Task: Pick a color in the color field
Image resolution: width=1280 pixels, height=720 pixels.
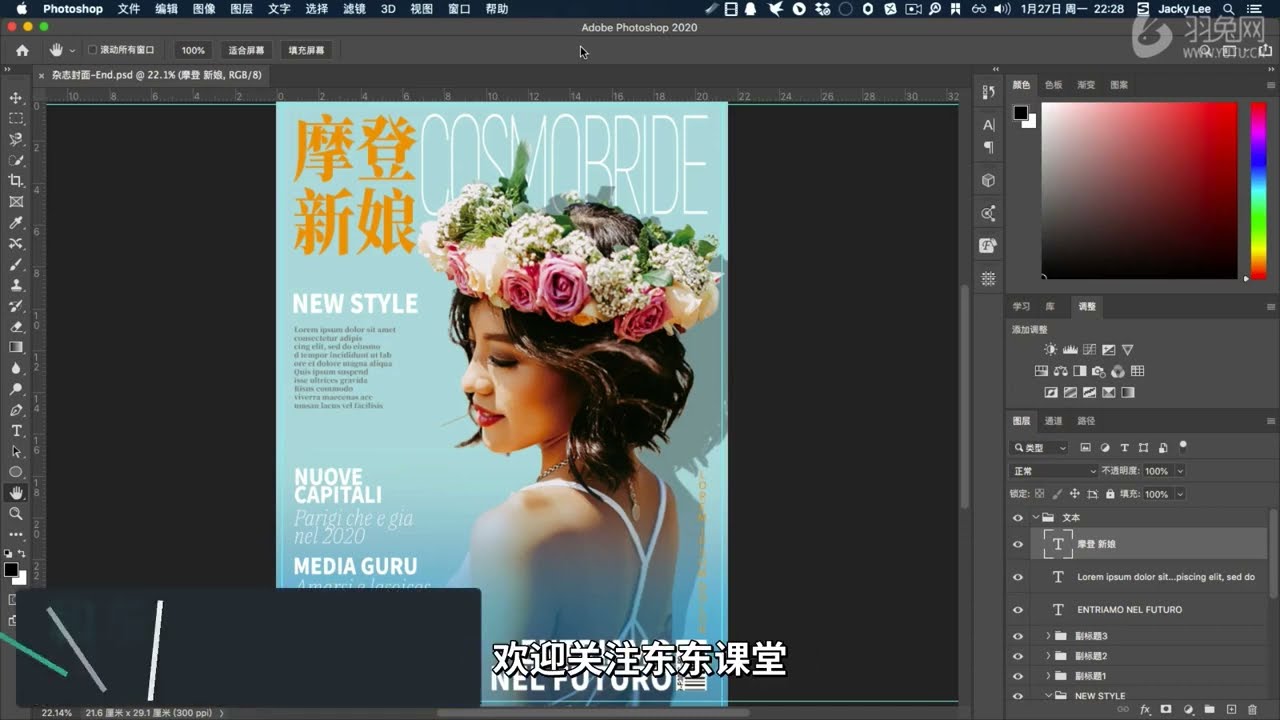Action: [1139, 190]
